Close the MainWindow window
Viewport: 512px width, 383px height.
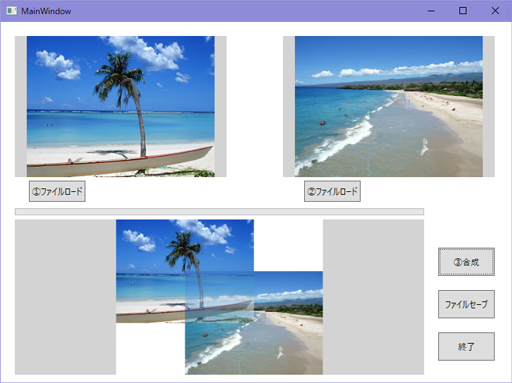tap(495, 11)
